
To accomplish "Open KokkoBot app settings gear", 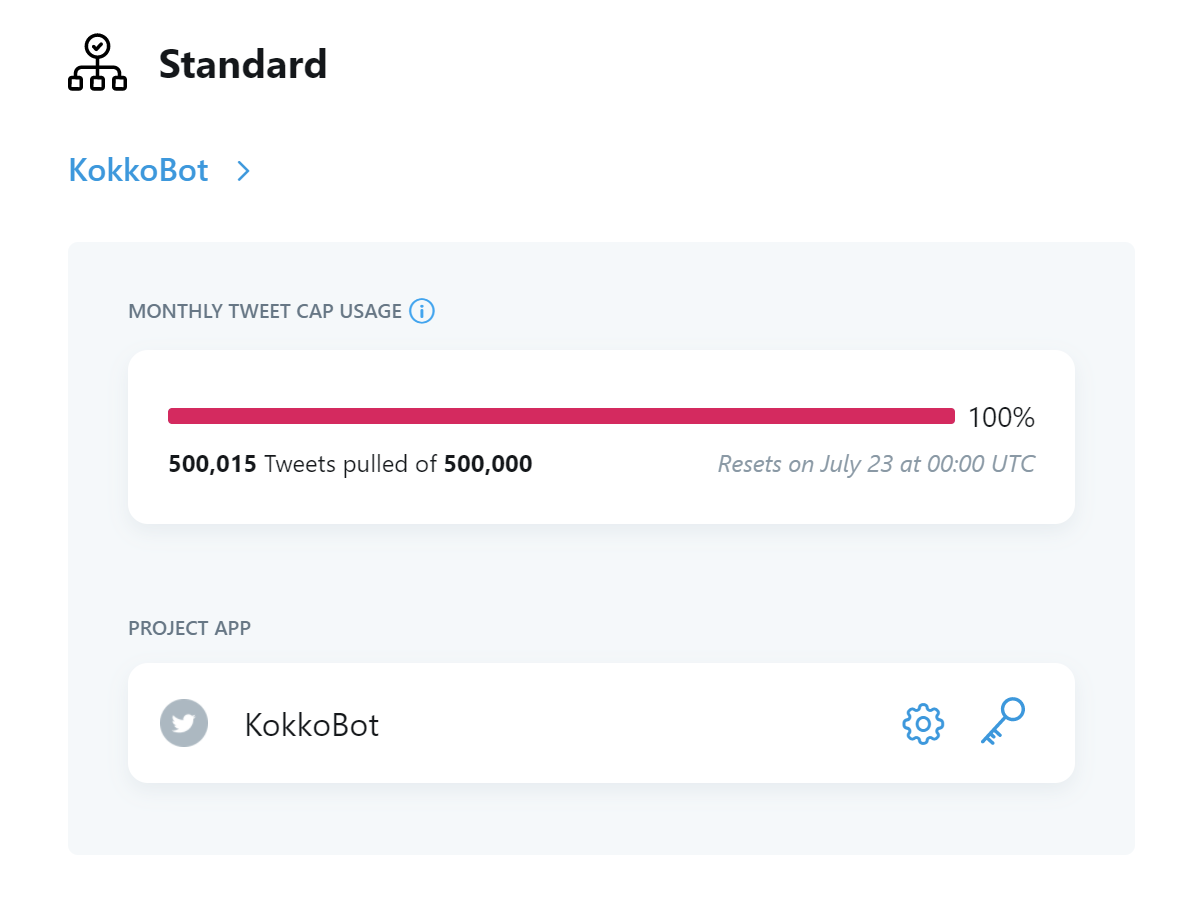I will [x=923, y=724].
